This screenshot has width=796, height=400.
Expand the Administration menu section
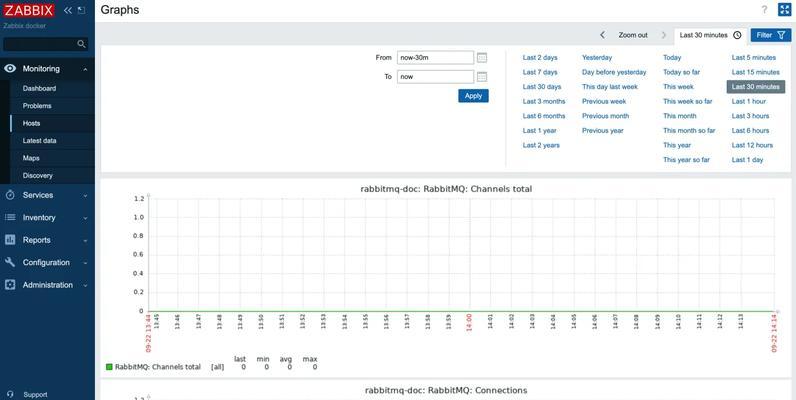coord(85,285)
